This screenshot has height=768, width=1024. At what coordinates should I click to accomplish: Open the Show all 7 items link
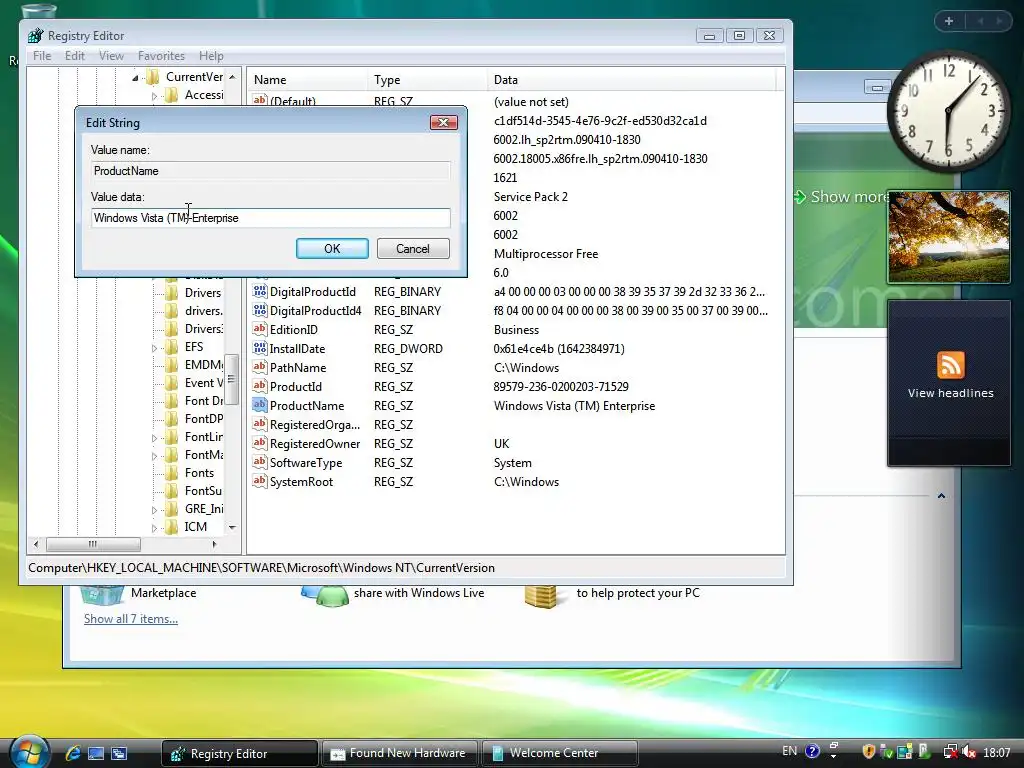point(131,618)
